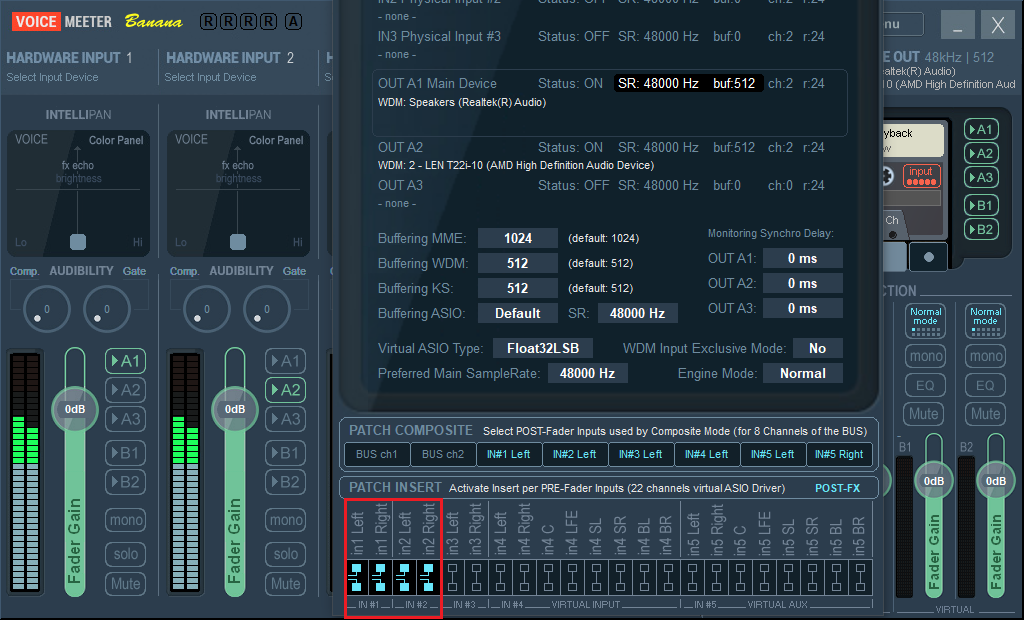The height and width of the screenshot is (620, 1024).
Task: Enable the in5 SL insert icon
Action: (788, 578)
